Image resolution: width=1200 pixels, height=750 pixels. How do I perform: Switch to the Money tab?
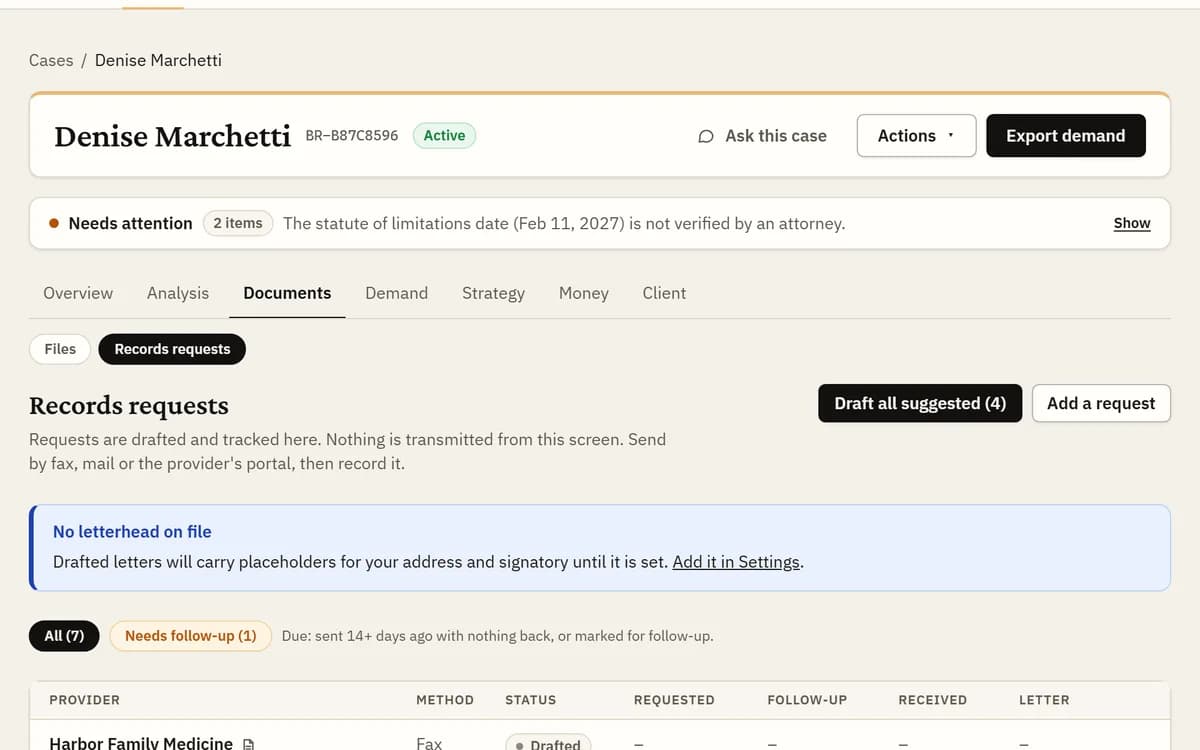584,293
